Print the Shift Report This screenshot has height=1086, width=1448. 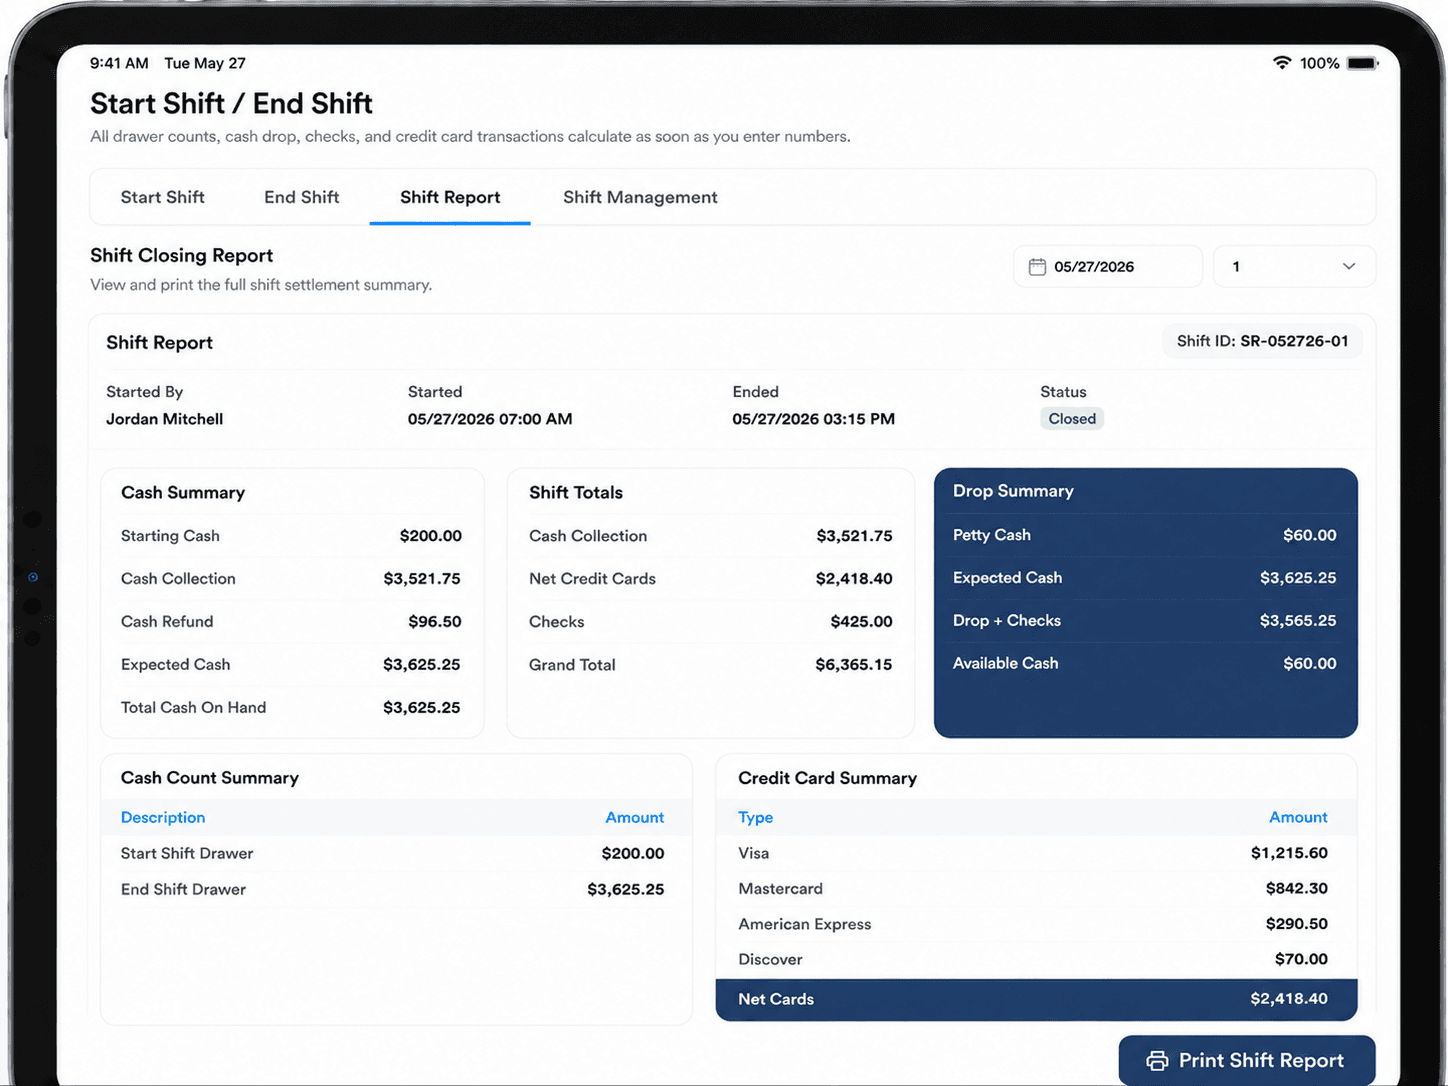tap(1246, 1060)
